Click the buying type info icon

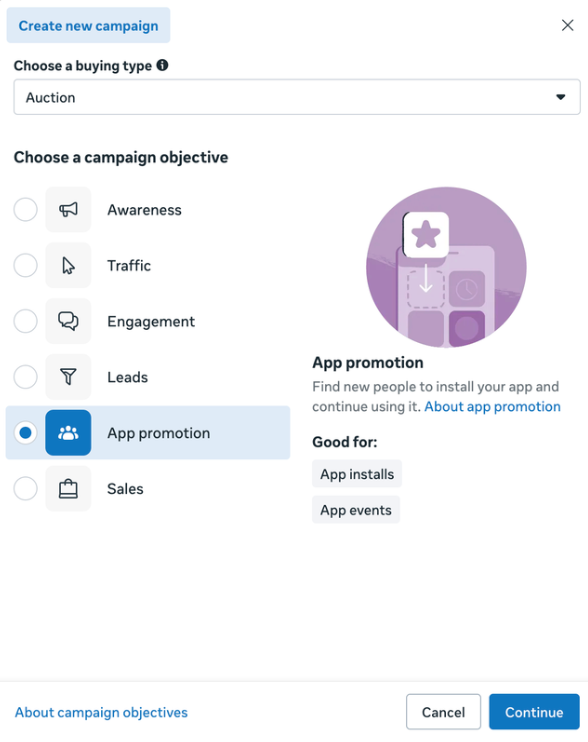pos(162,65)
